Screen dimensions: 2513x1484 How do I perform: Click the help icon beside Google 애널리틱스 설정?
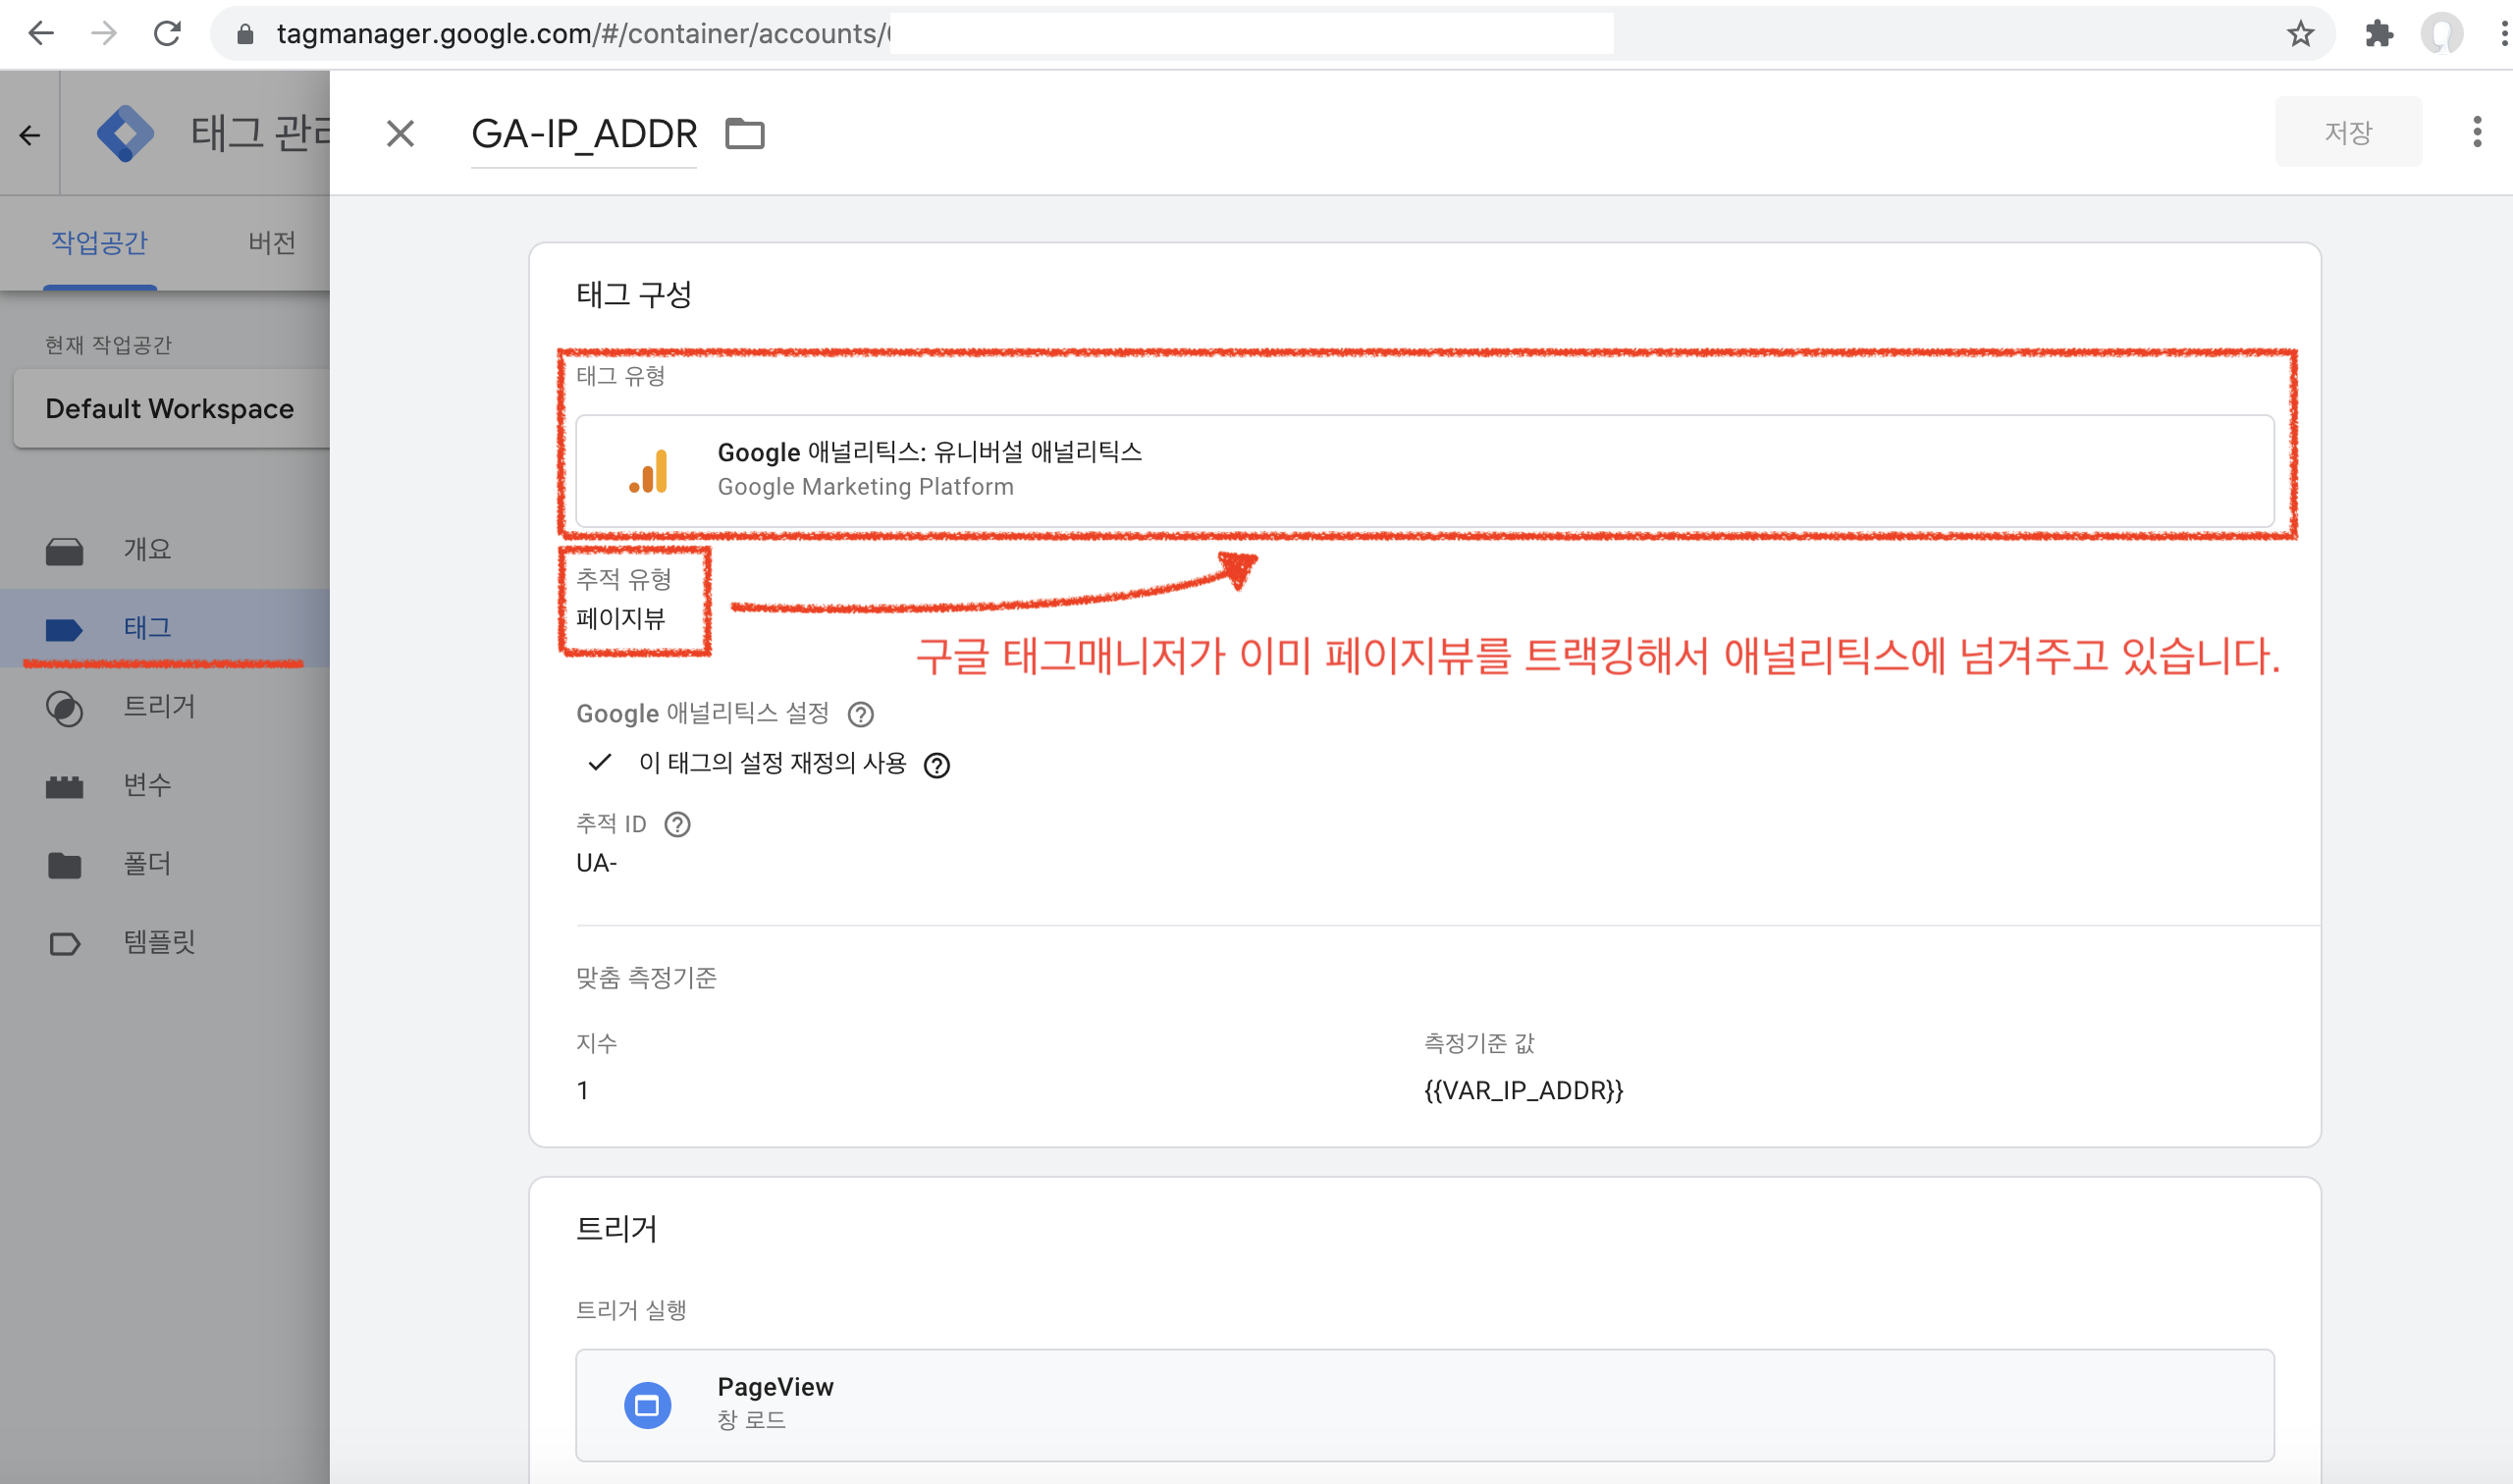coord(860,714)
